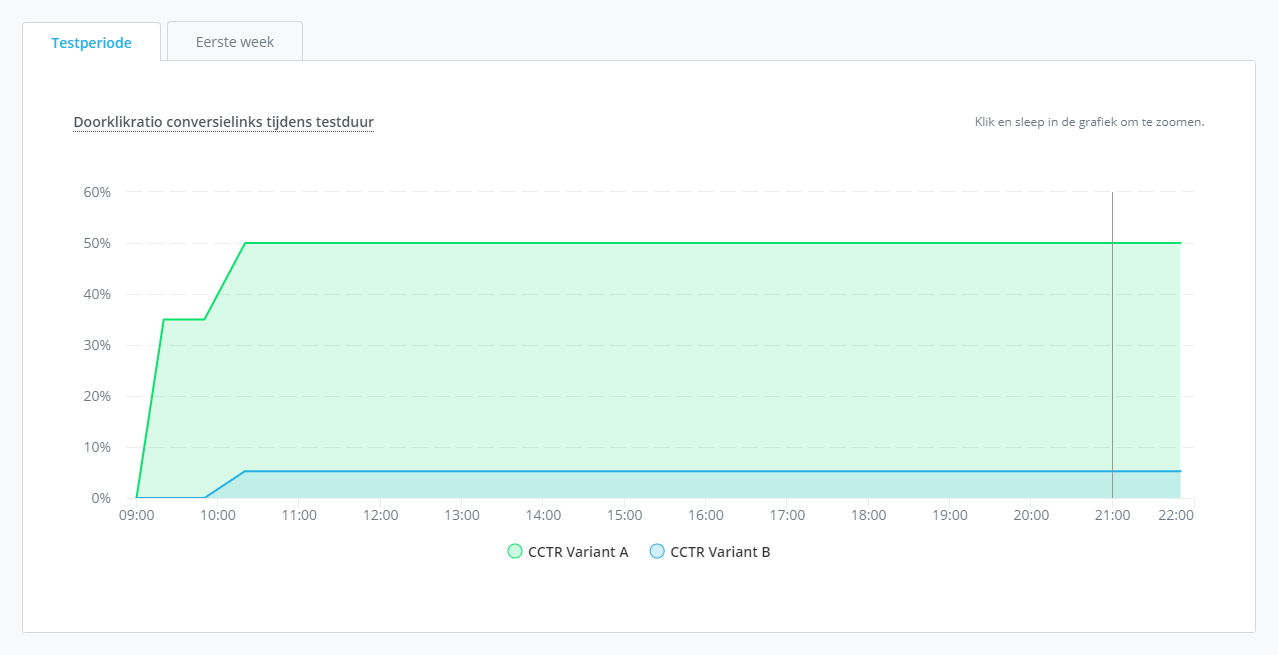This screenshot has height=655, width=1278.
Task: Switch to the Eerste week tab
Action: tap(234, 41)
